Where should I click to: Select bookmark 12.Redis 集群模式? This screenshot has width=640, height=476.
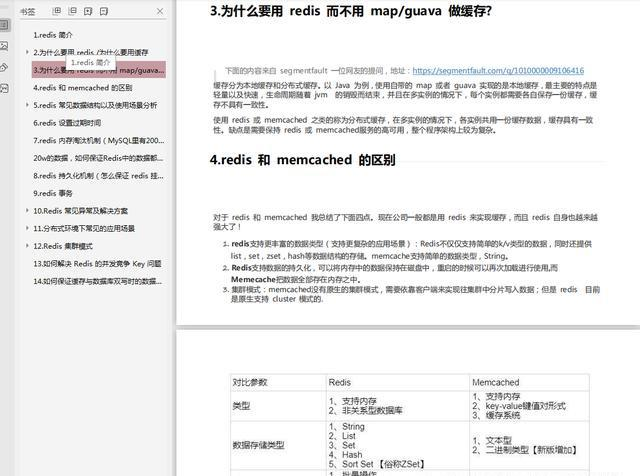click(x=63, y=246)
